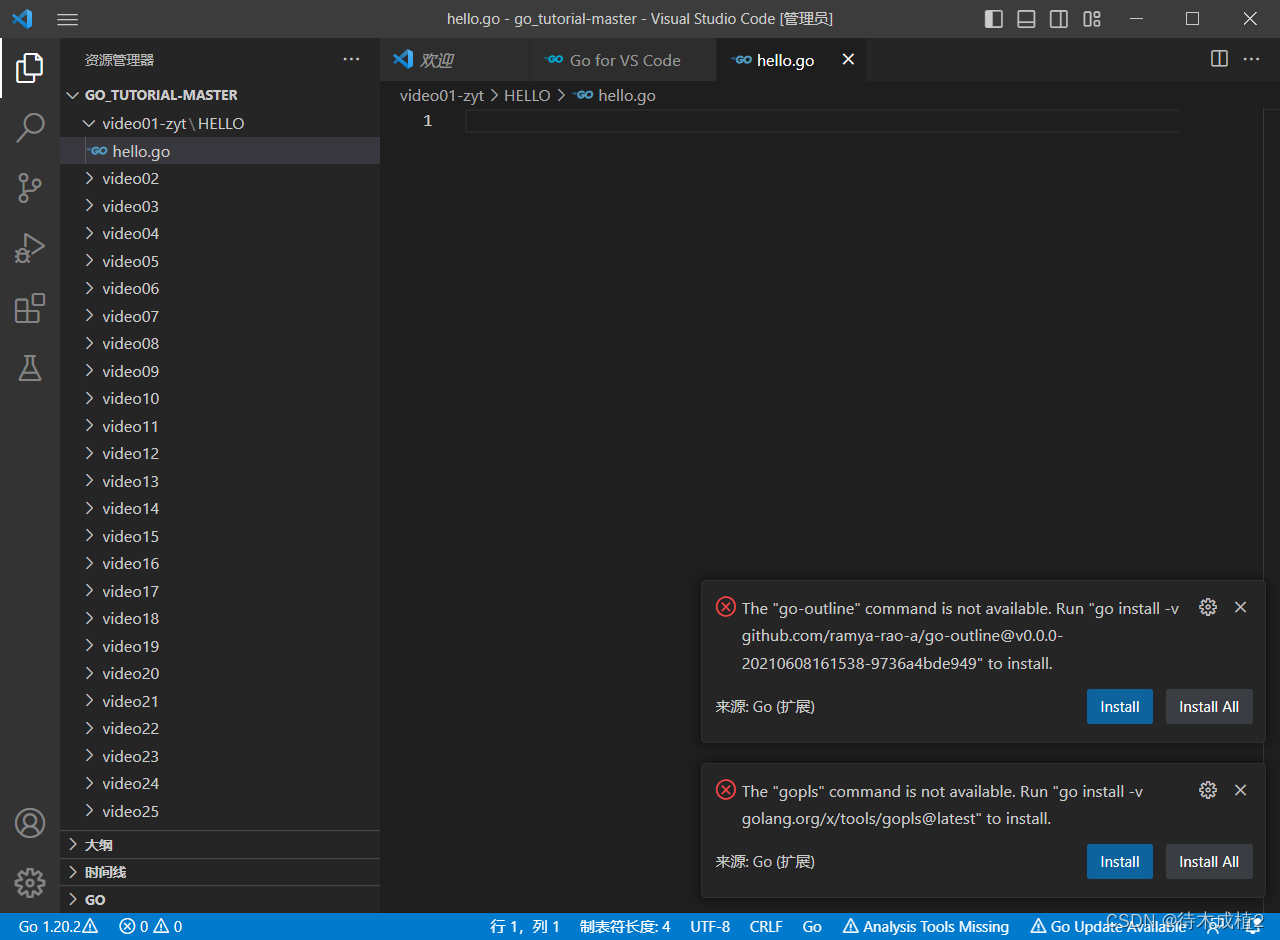This screenshot has height=940, width=1280.
Task: Open Customize Layout icon in title bar
Action: pos(1092,19)
